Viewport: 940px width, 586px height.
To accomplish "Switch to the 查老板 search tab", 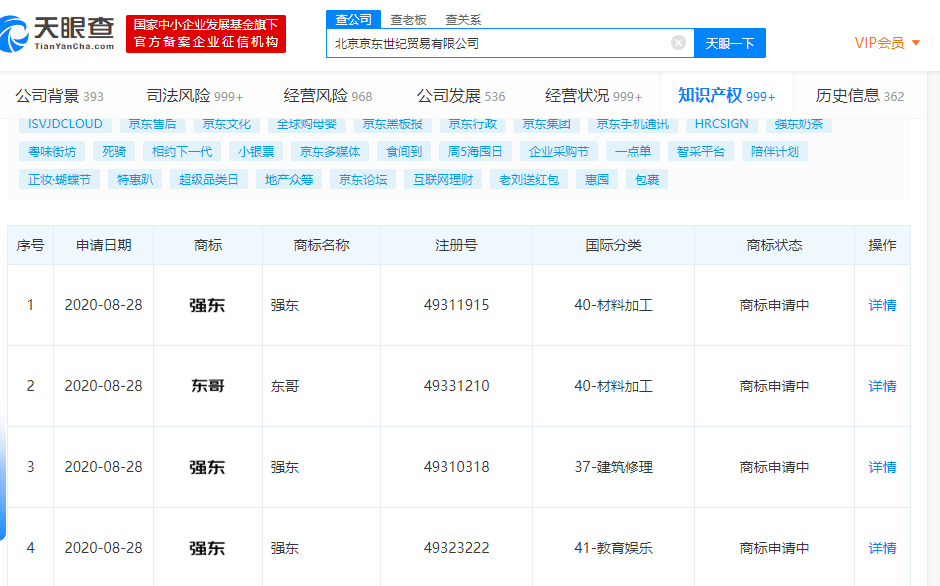I will pyautogui.click(x=408, y=19).
